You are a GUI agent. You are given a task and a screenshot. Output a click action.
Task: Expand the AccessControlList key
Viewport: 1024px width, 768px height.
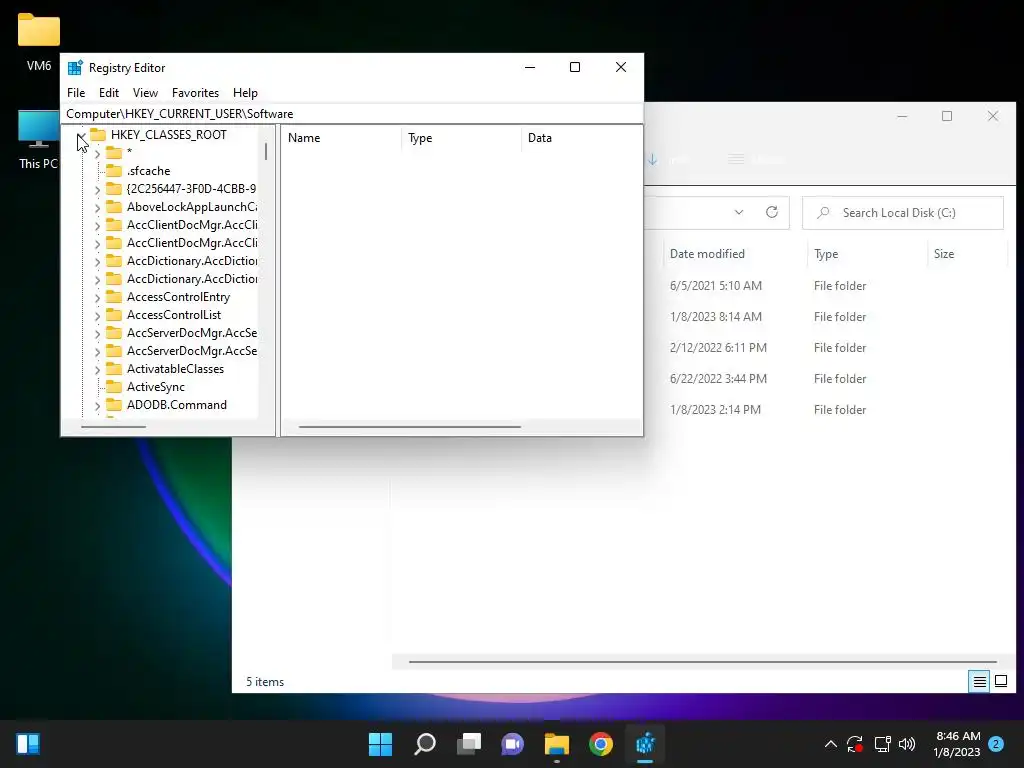tap(97, 315)
